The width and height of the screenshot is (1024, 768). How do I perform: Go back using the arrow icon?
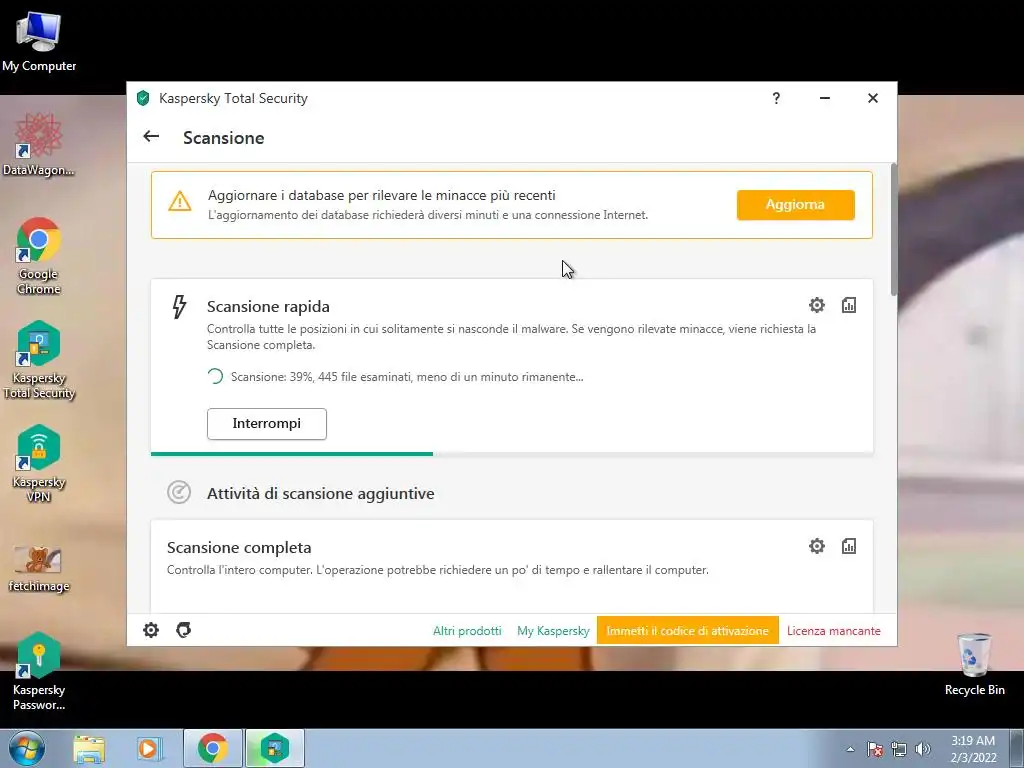pos(151,136)
